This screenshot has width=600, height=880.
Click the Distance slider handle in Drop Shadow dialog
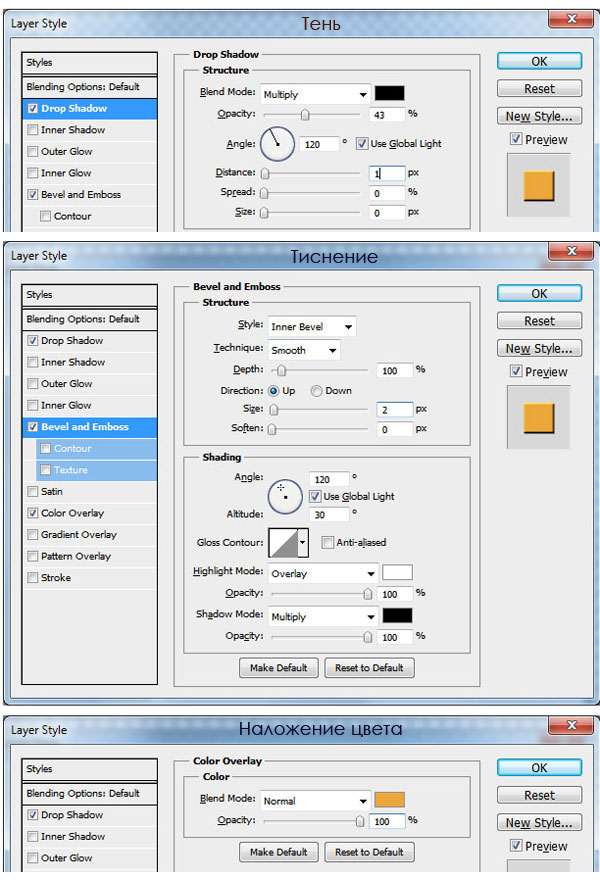click(x=265, y=173)
